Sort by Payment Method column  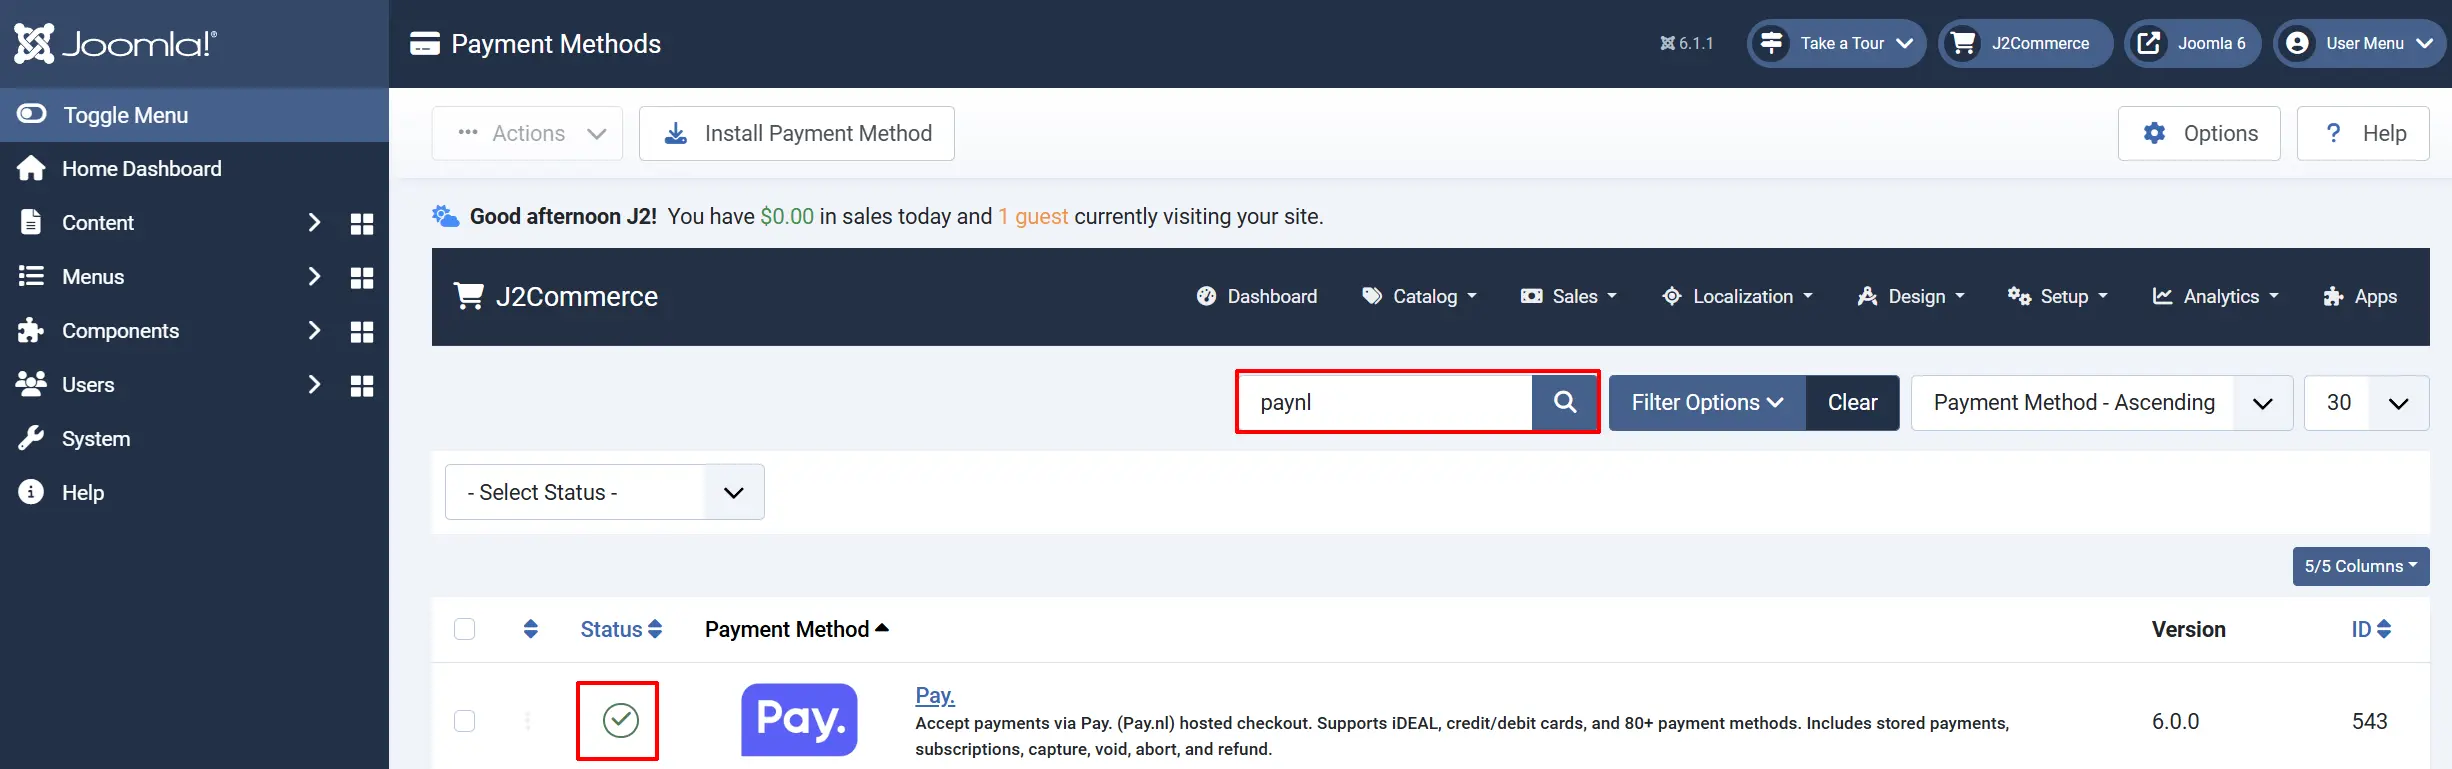[796, 629]
